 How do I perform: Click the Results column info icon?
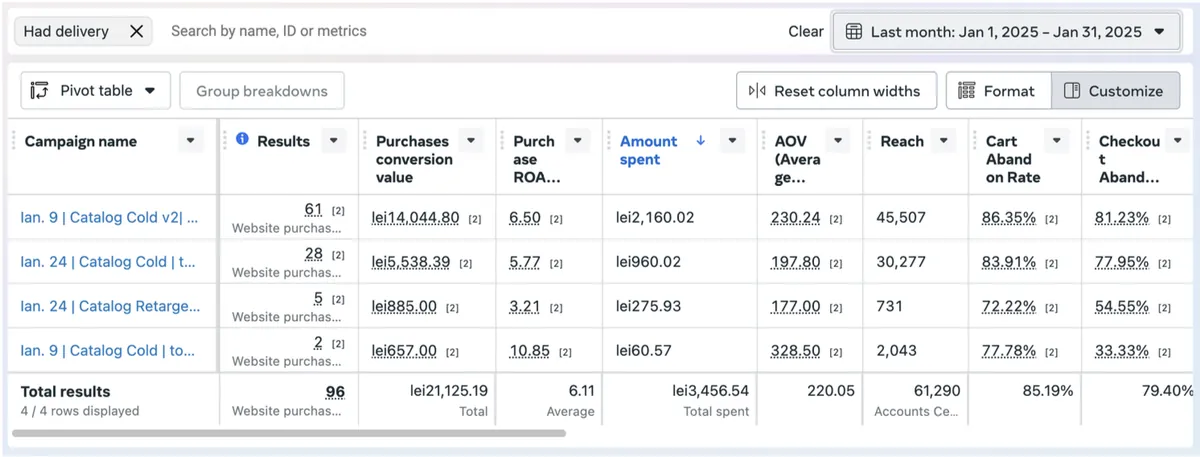pyautogui.click(x=243, y=140)
